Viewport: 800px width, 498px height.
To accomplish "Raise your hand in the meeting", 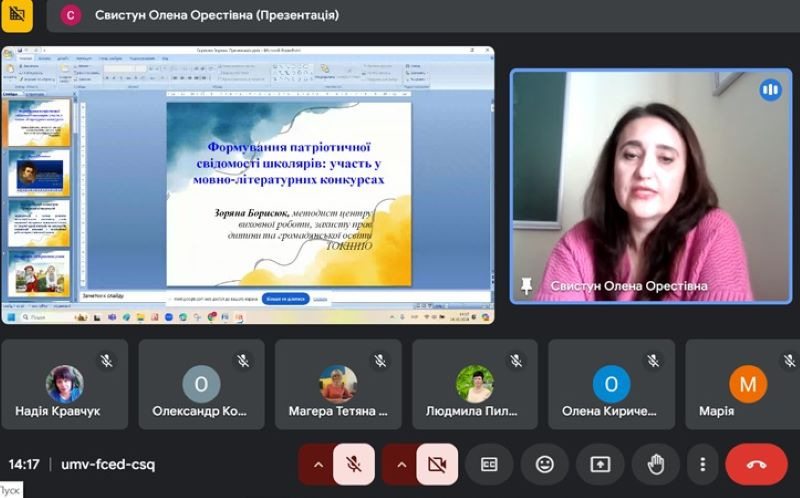I will [x=656, y=464].
